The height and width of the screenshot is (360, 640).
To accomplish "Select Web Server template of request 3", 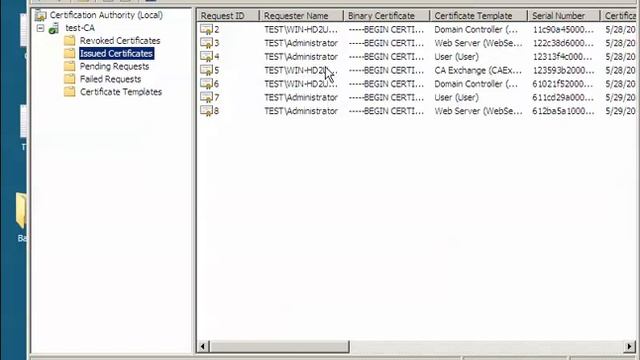I will coord(478,43).
